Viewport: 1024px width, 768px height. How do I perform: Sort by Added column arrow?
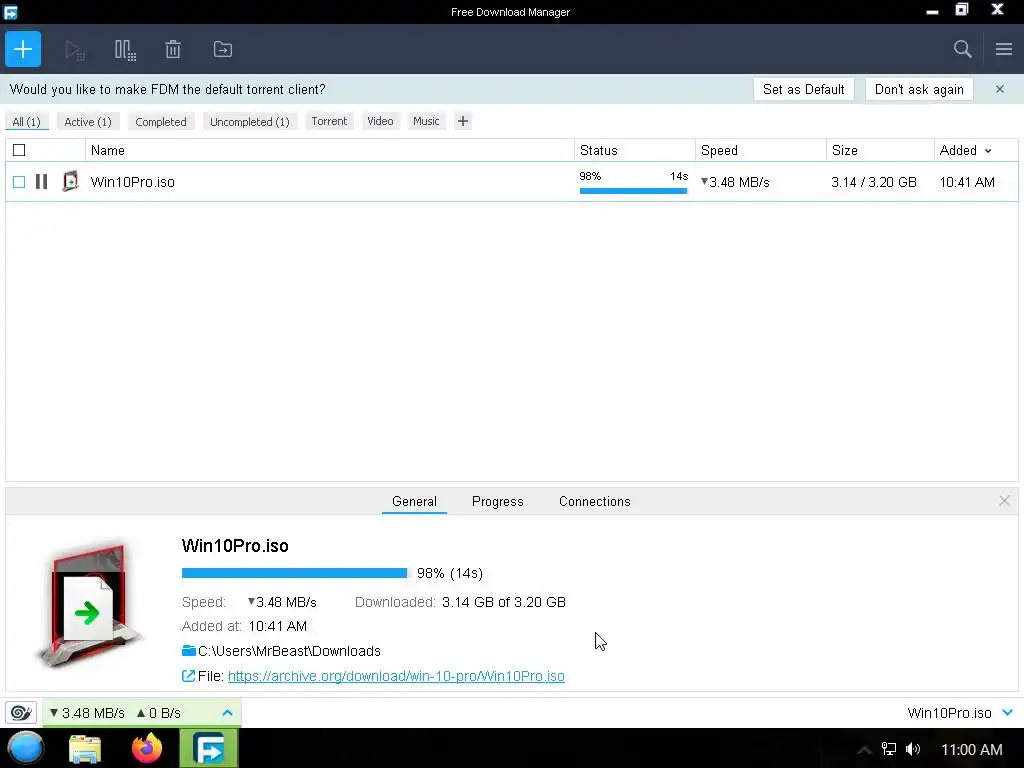click(988, 151)
